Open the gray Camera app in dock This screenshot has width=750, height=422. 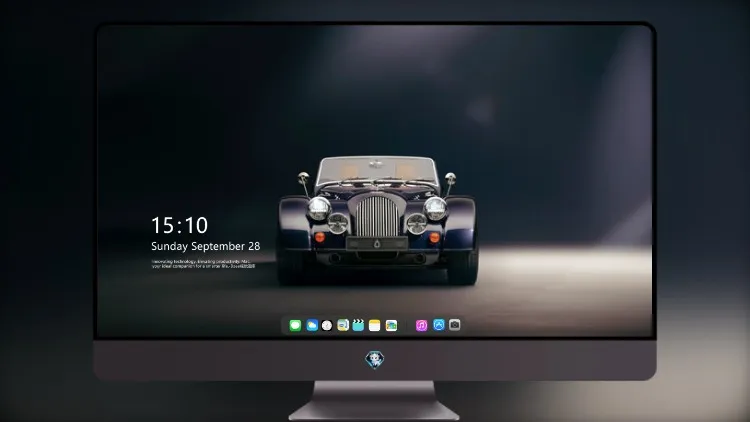tap(455, 325)
